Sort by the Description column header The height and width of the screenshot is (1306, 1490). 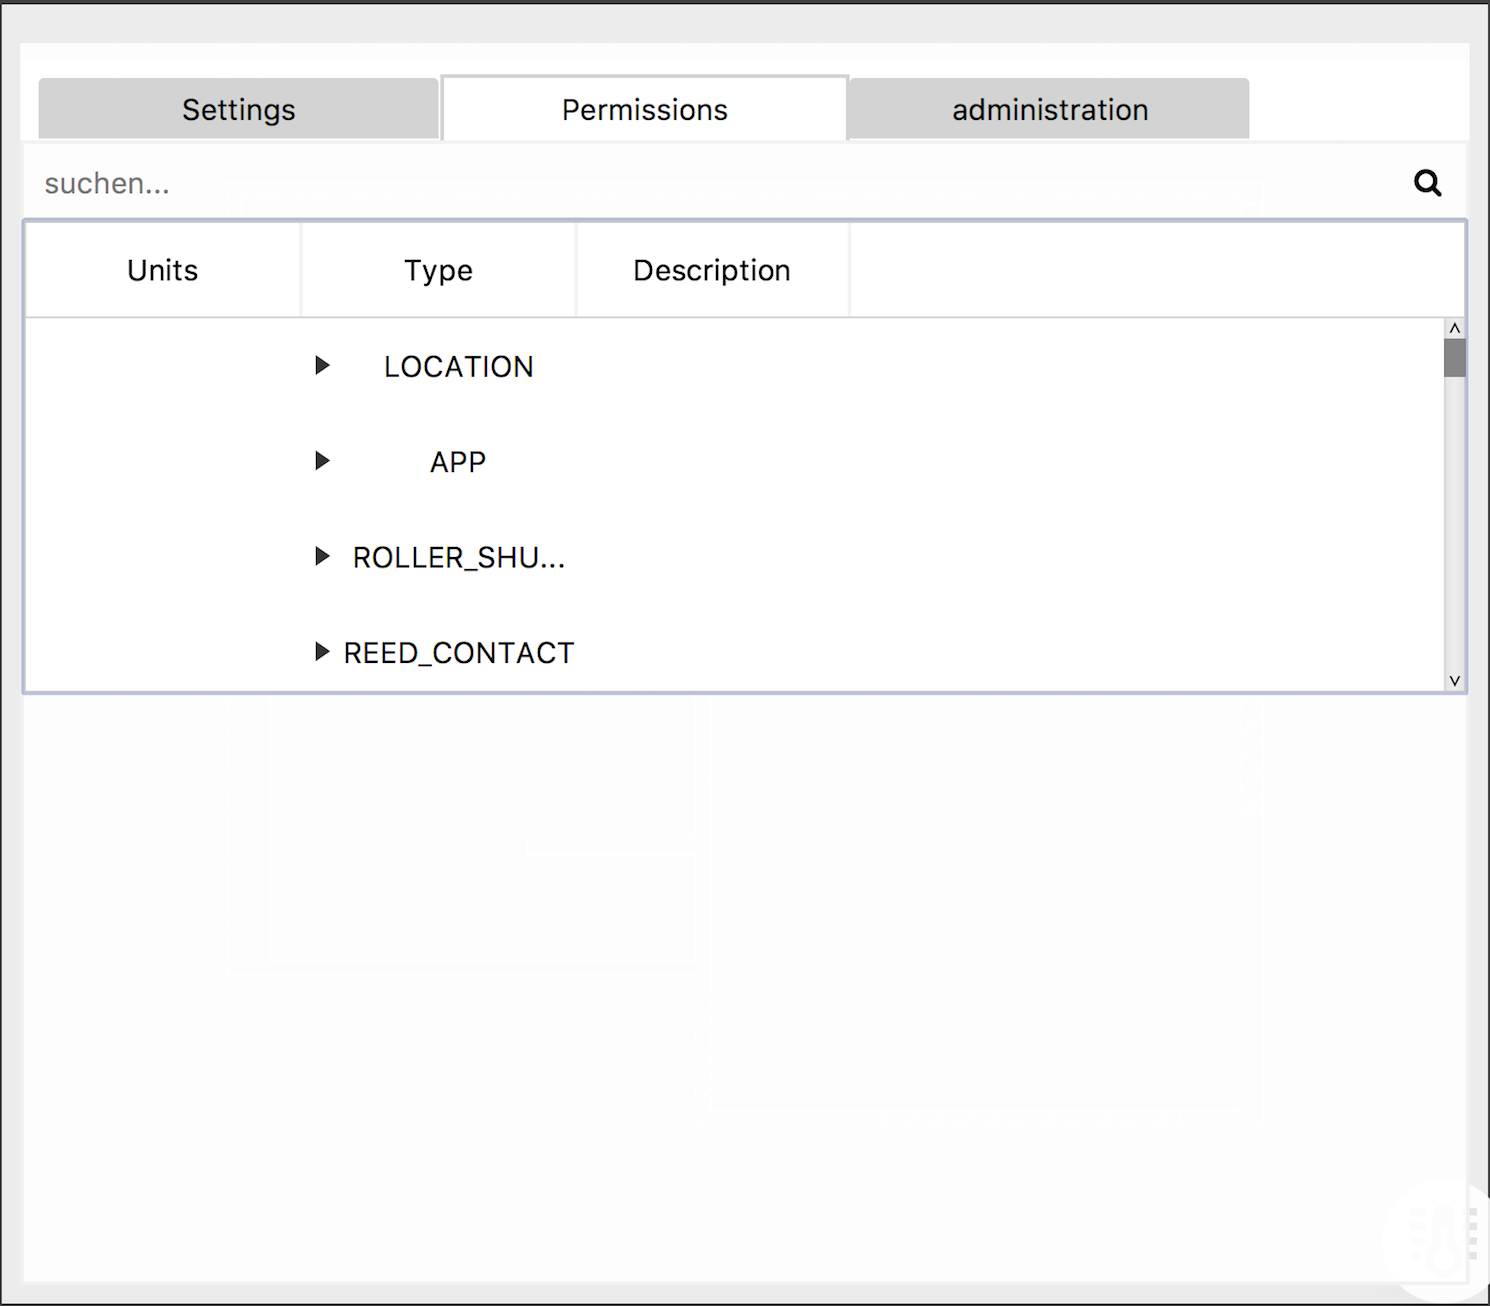pos(711,269)
